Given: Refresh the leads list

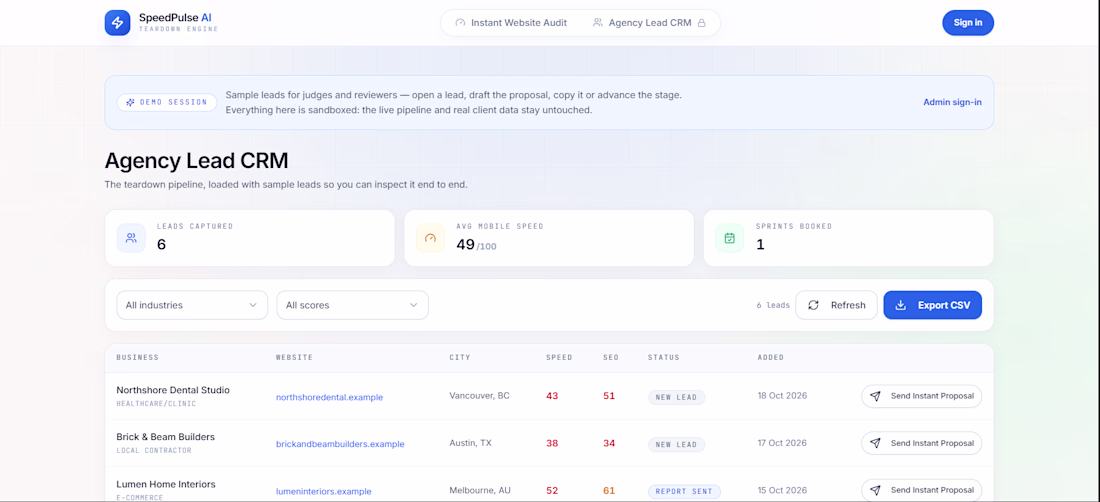Looking at the screenshot, I should [836, 305].
